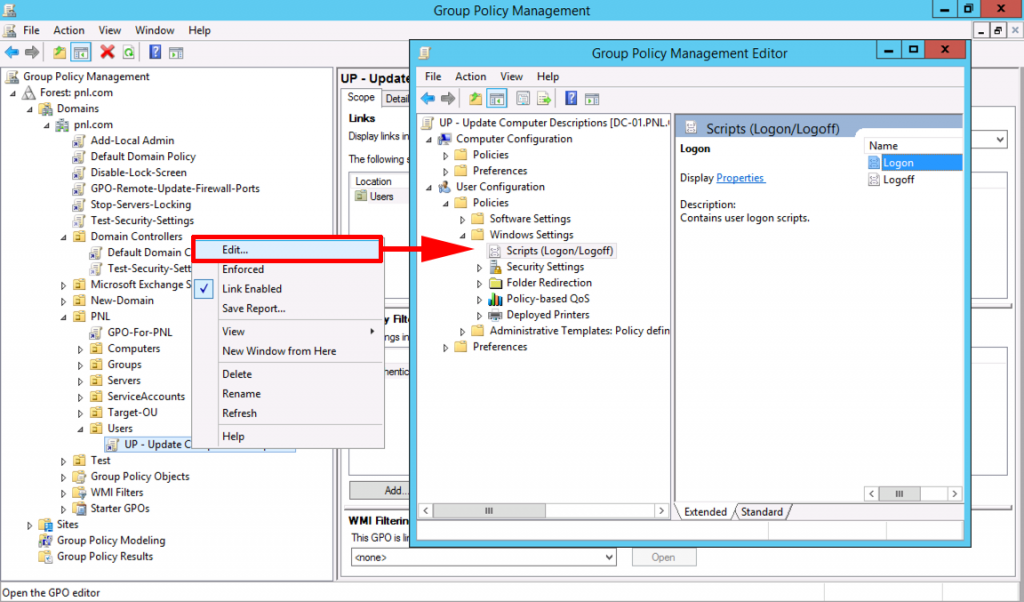
Task: Click the Properties icon in the editor toolbar
Action: click(522, 98)
